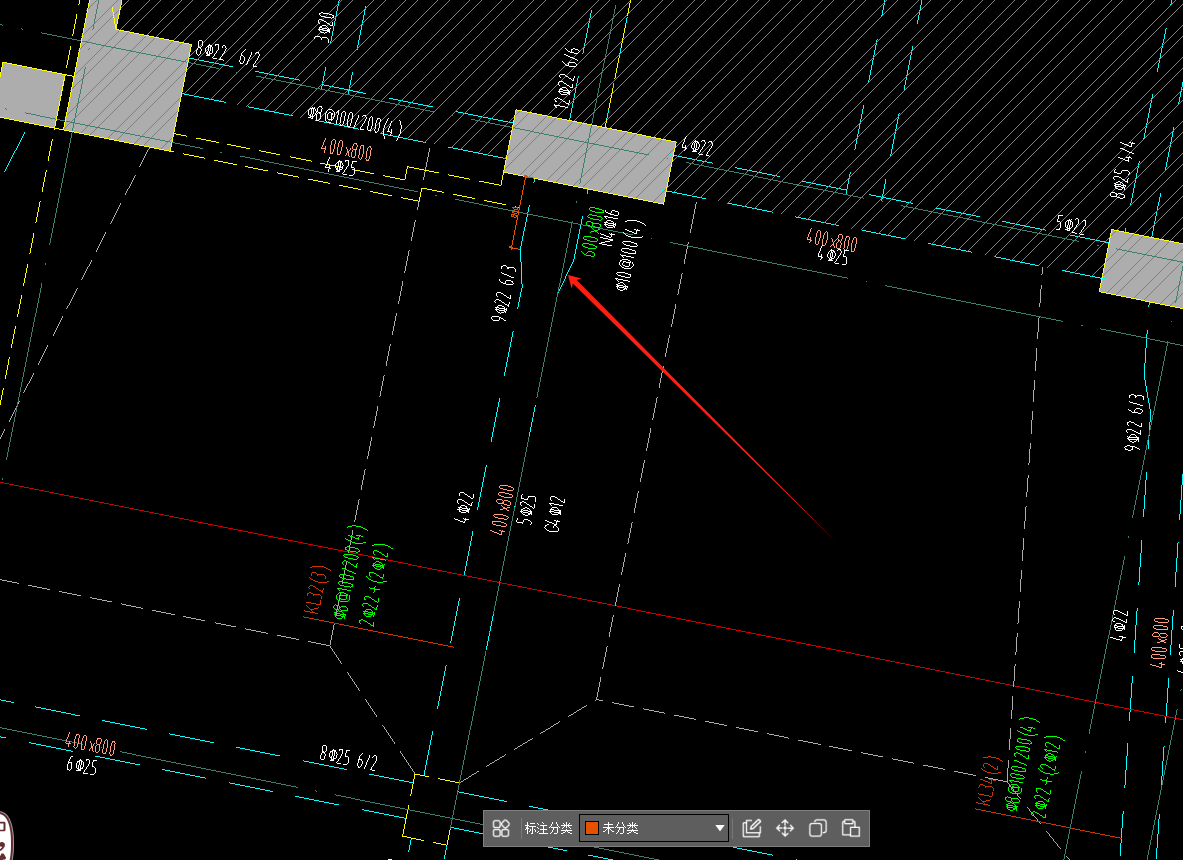Click the 标注分类 label in the toolbar
The width and height of the screenshot is (1183, 860).
point(548,828)
